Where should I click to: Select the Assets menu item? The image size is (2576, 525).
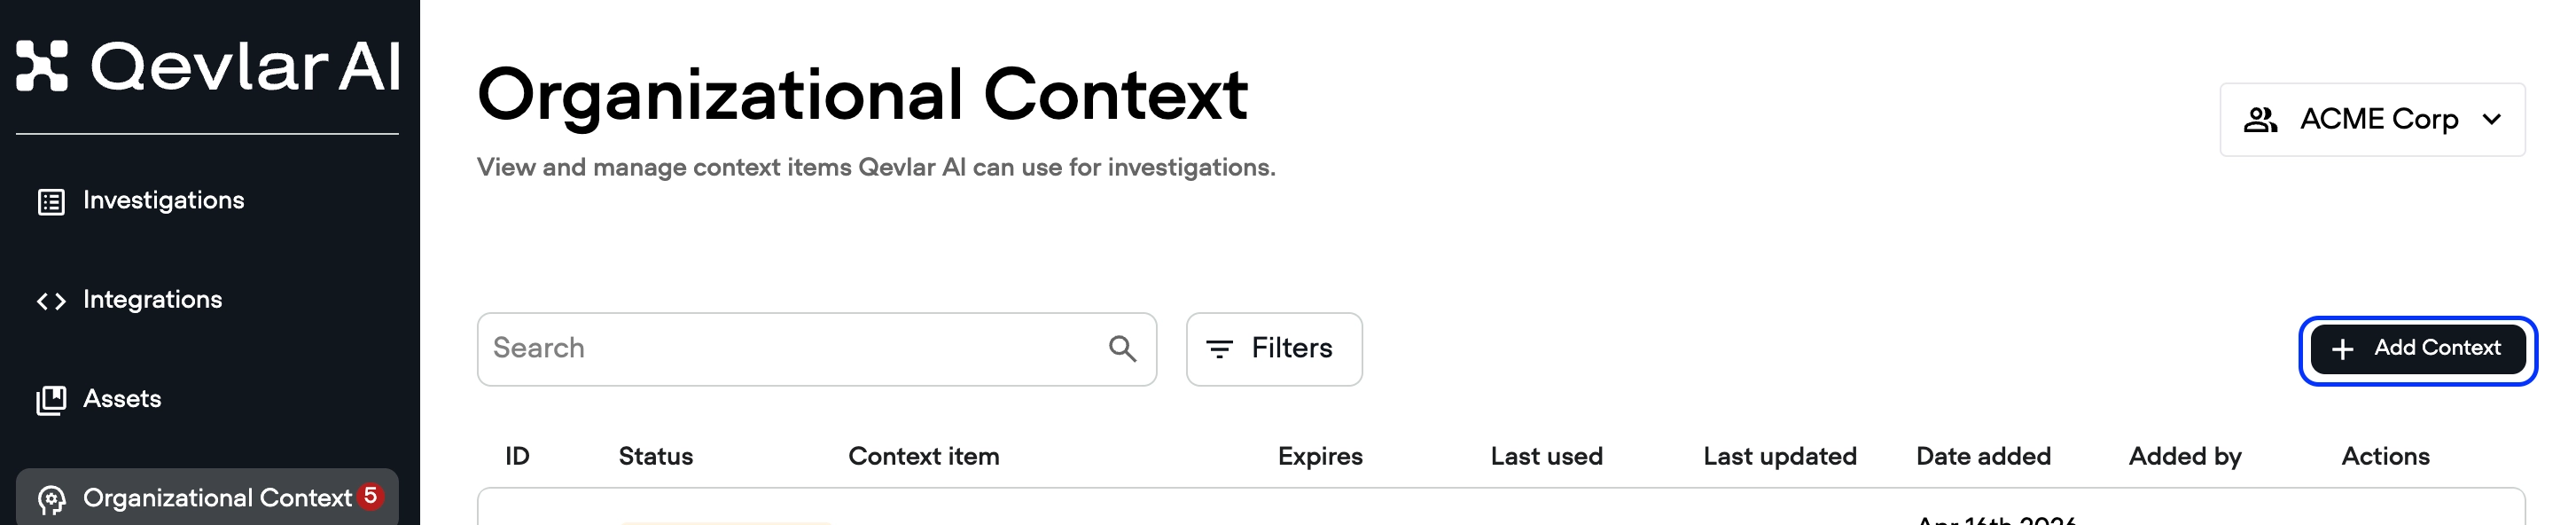(122, 399)
